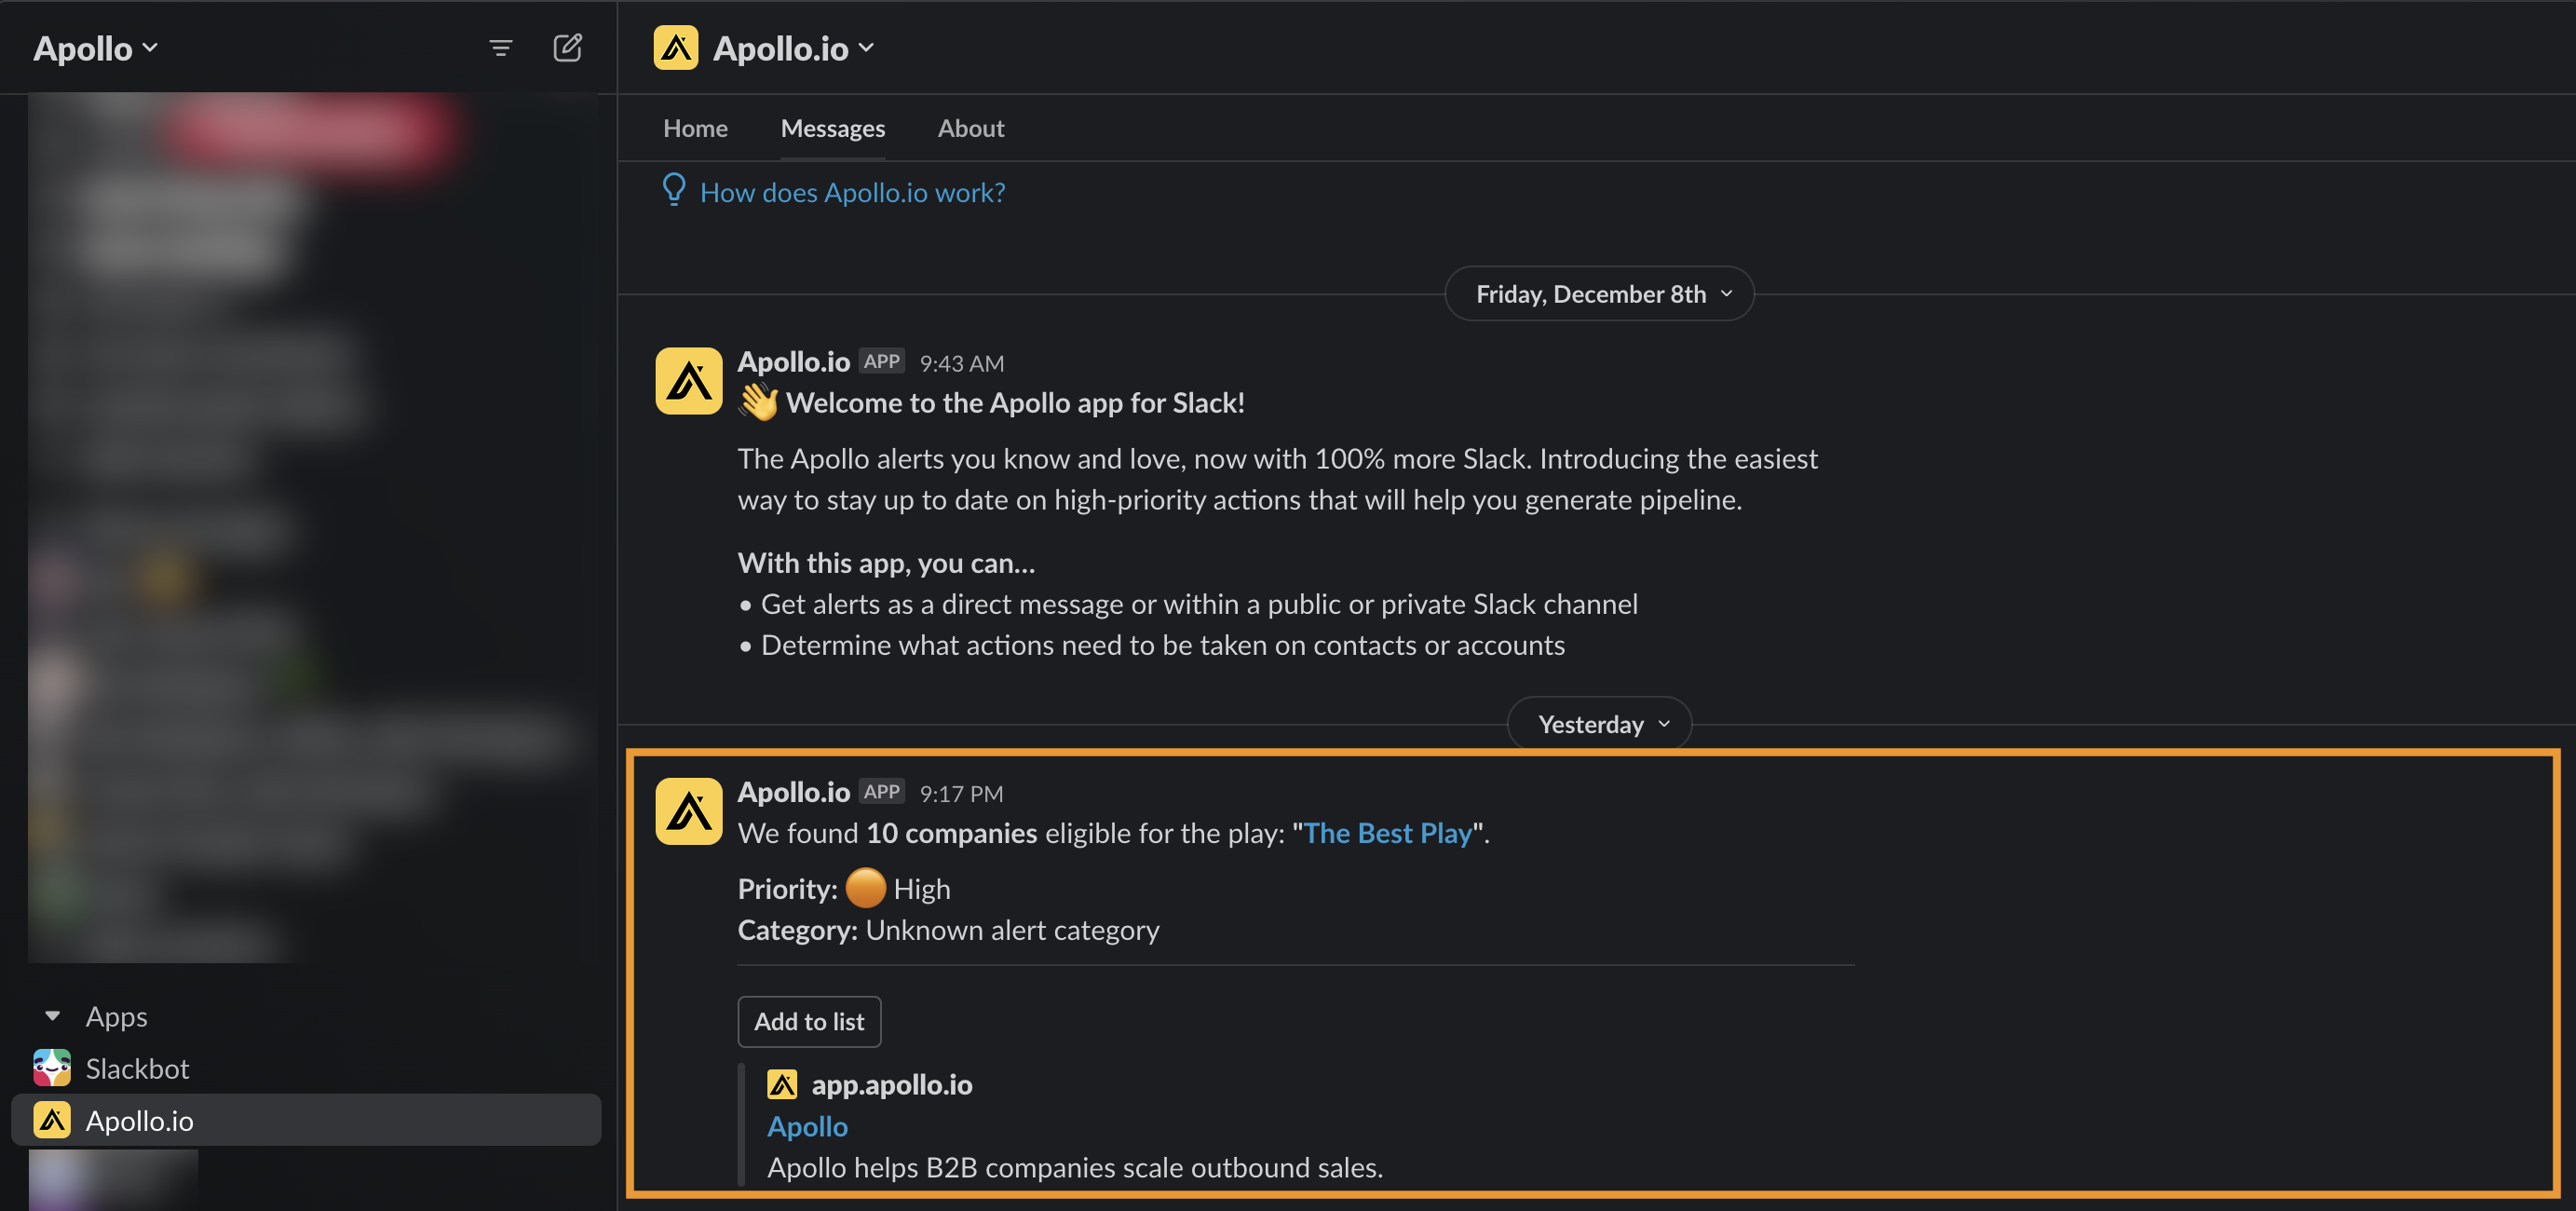Click the small Apollo icon beside app.apollo.io
Image resolution: width=2576 pixels, height=1211 pixels.
pyautogui.click(x=782, y=1084)
